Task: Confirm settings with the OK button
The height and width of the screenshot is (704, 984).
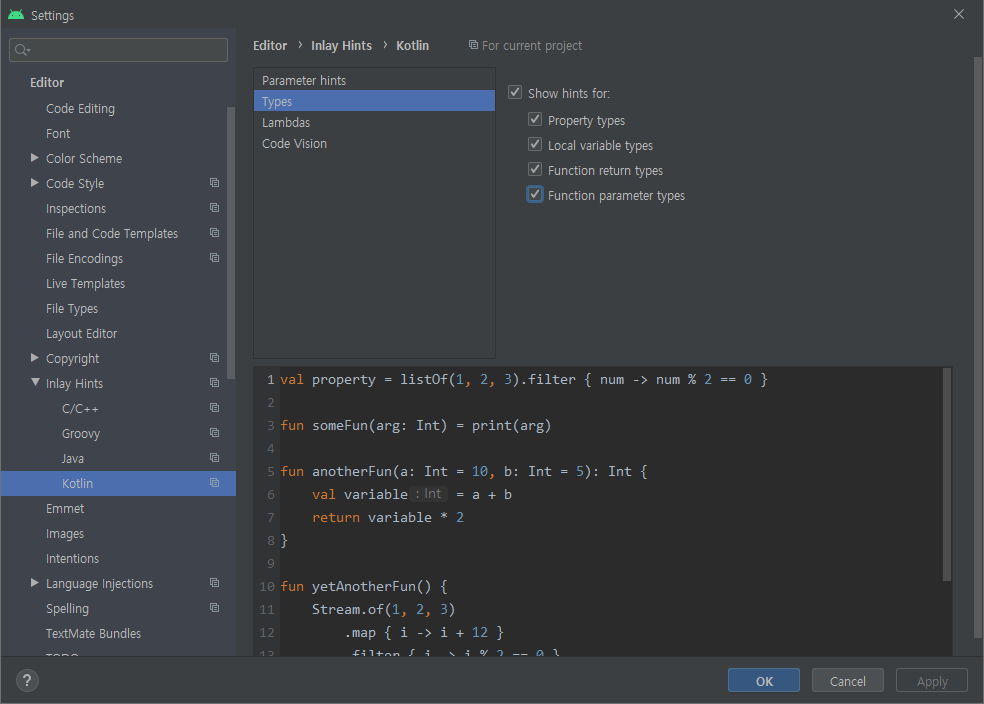Action: point(764,680)
